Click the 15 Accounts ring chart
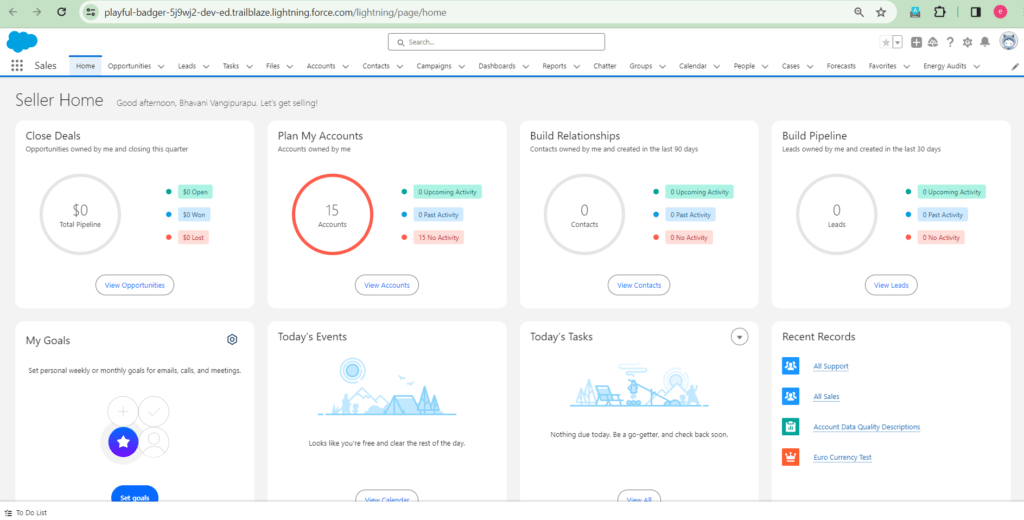Screen dimensions: 1024x520 [332, 214]
